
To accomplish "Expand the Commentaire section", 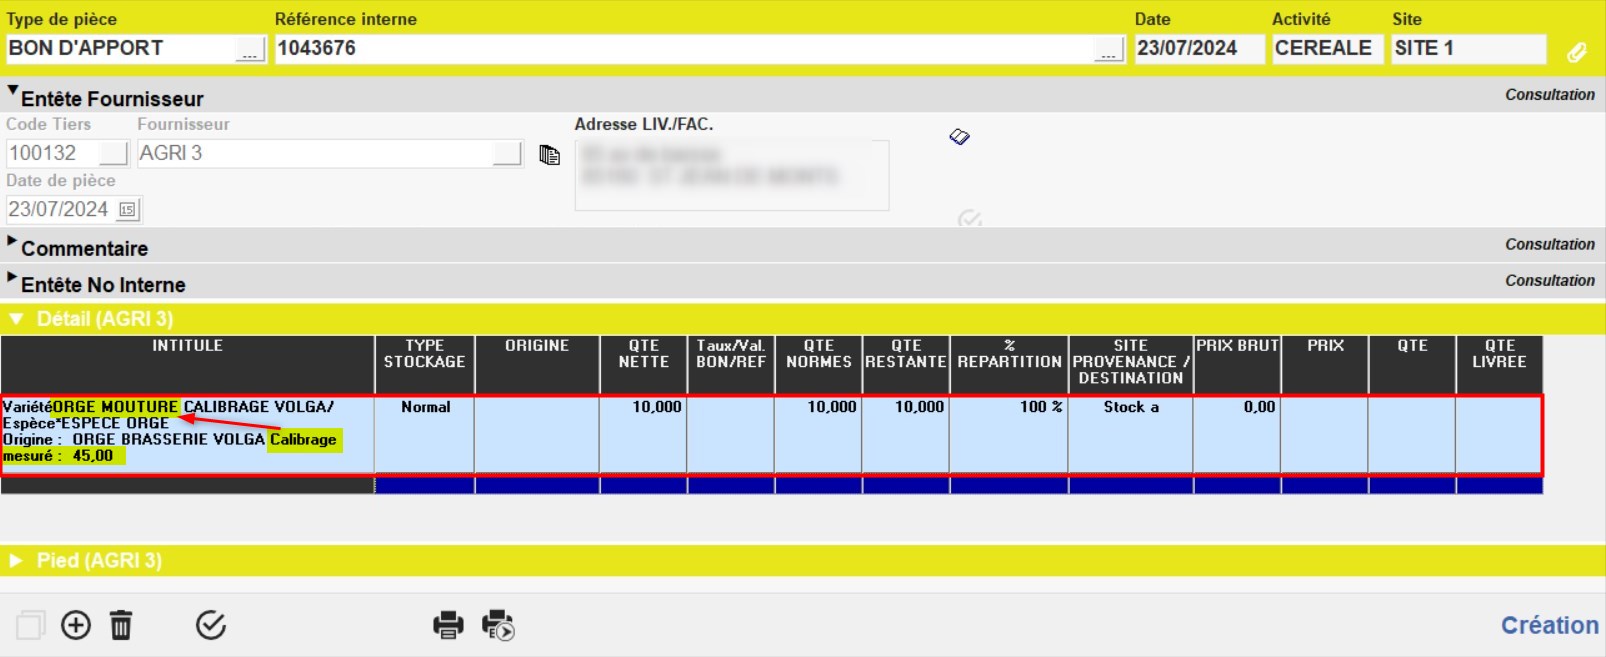I will pyautogui.click(x=13, y=243).
